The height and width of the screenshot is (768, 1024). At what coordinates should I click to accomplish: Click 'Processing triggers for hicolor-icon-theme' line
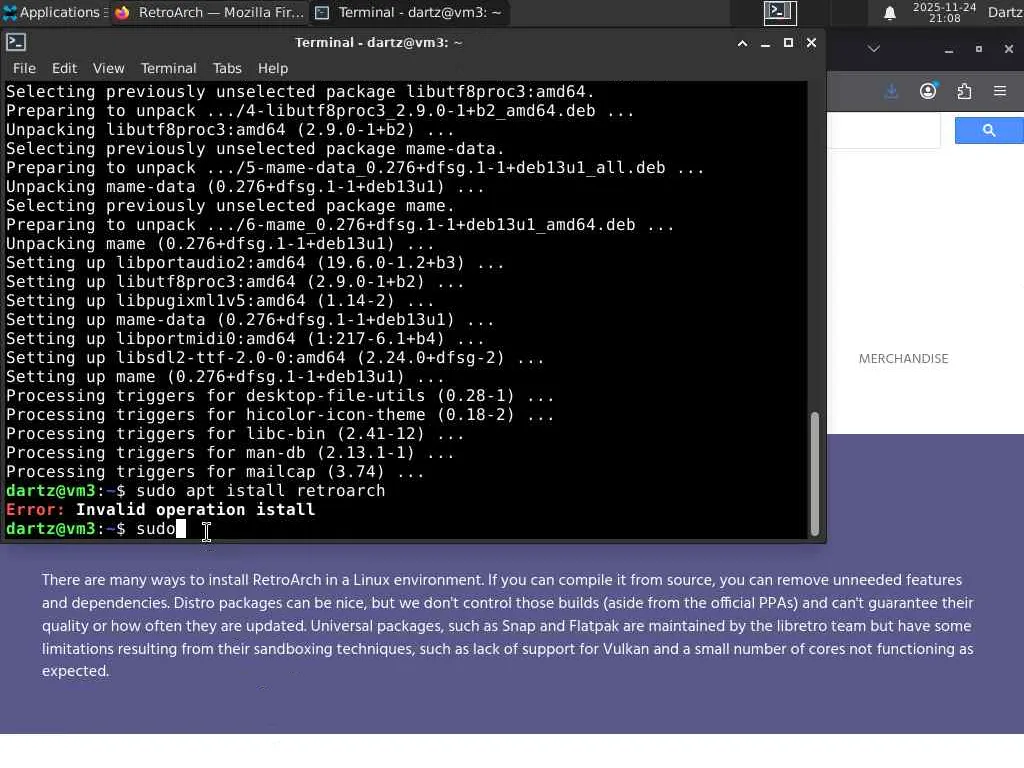click(x=280, y=415)
